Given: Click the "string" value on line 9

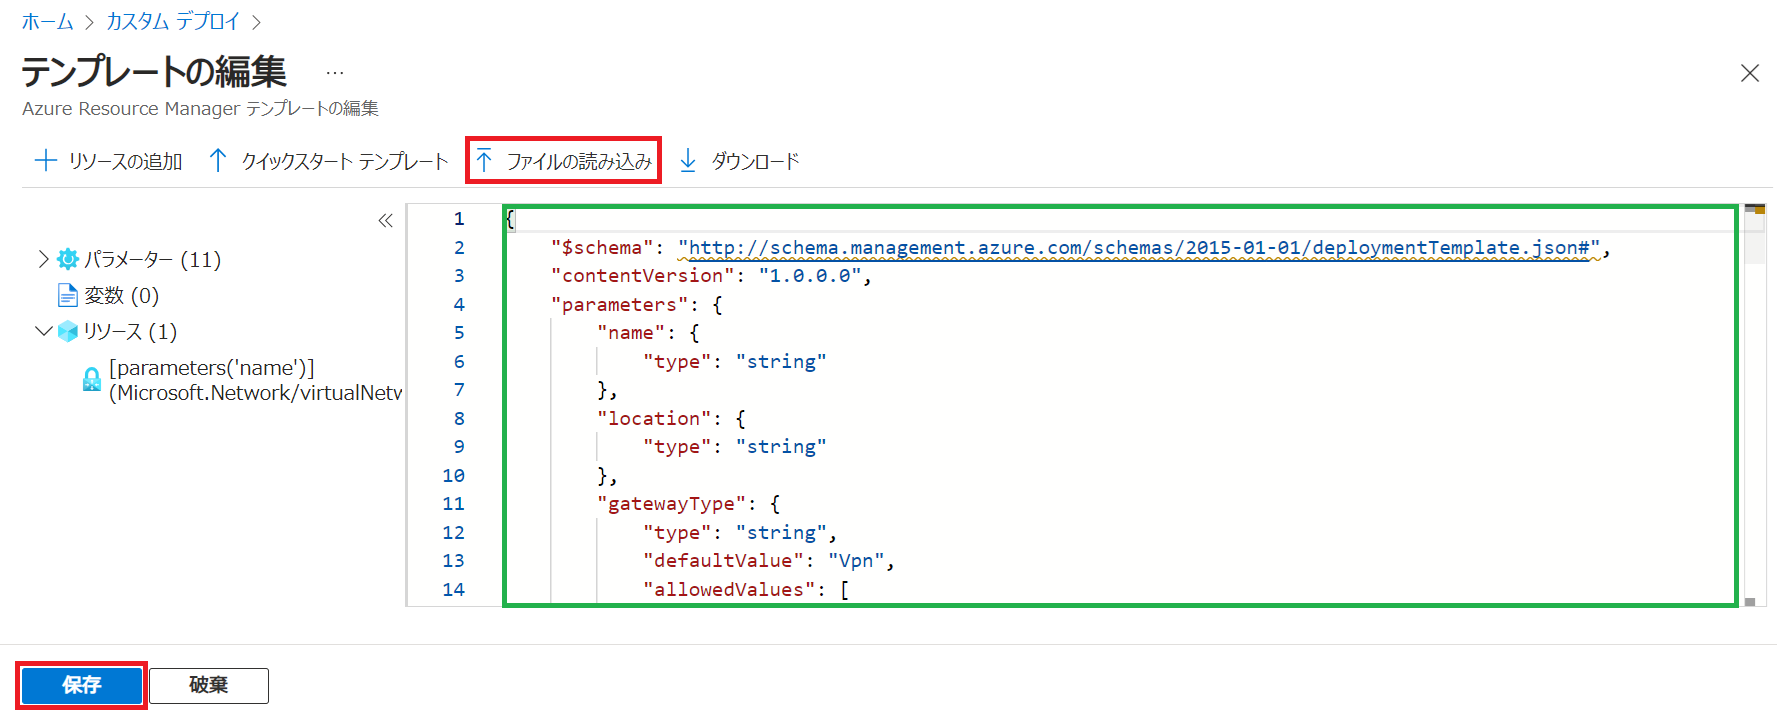Looking at the screenshot, I should pyautogui.click(x=781, y=446).
